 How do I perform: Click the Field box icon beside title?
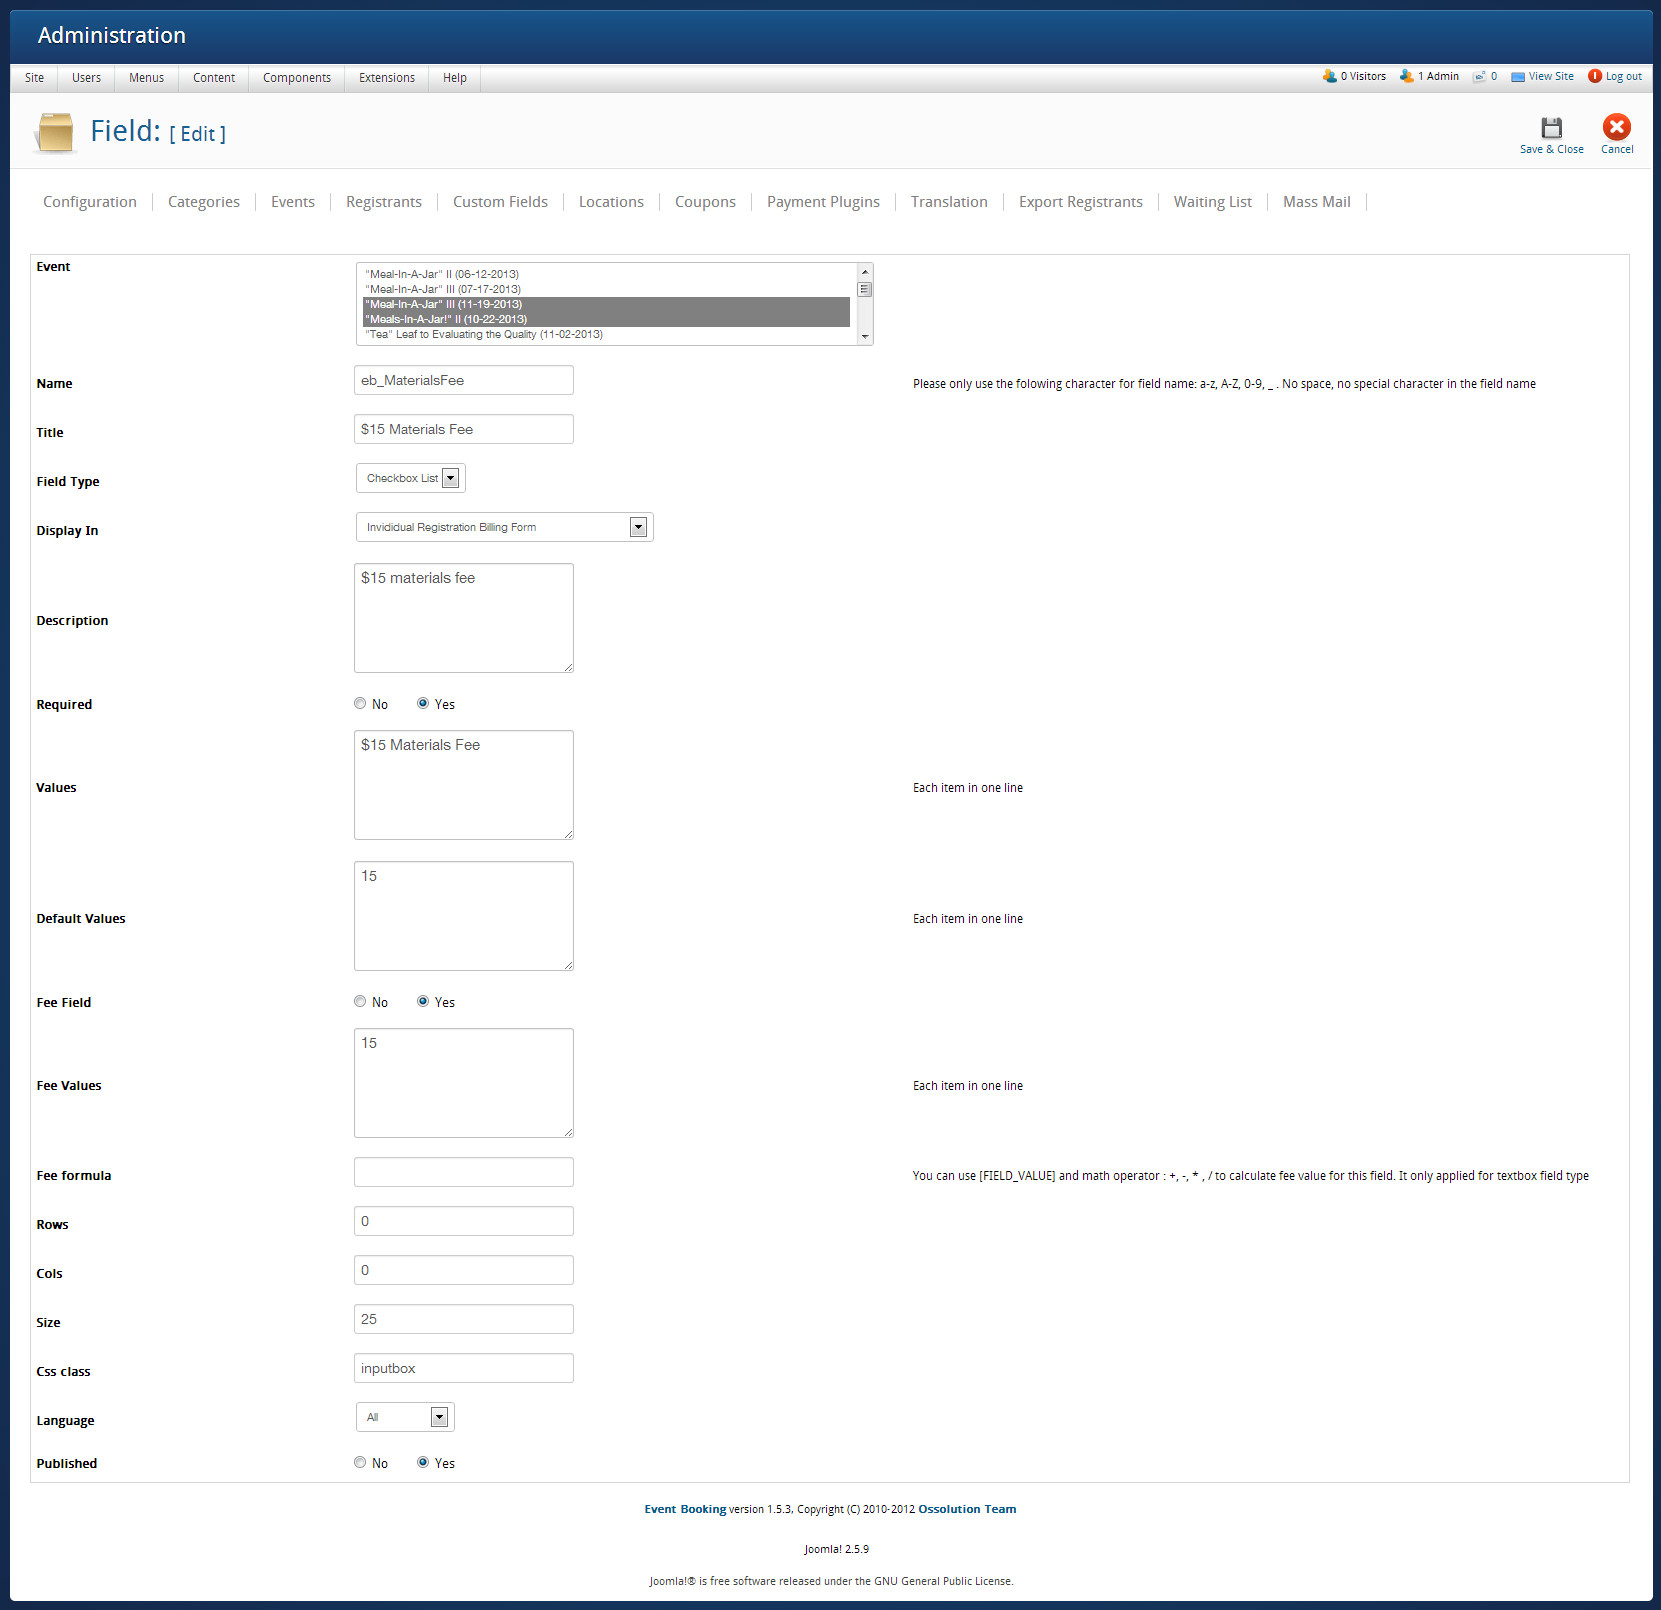(x=55, y=132)
